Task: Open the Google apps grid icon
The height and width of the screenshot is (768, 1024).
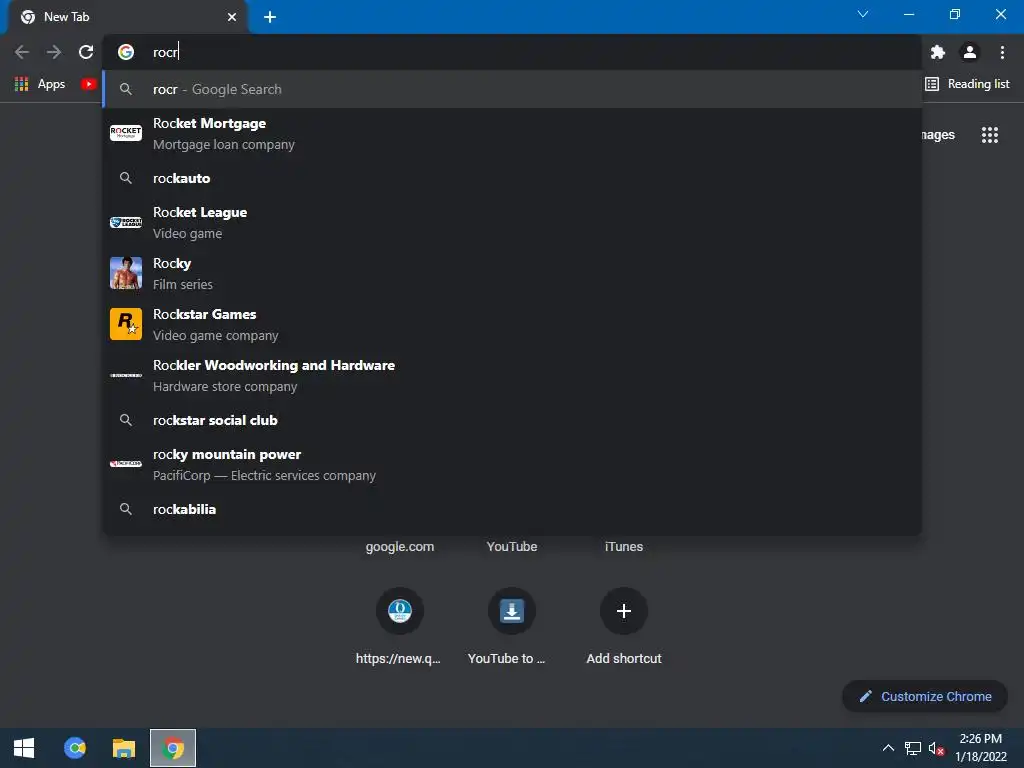Action: point(989,135)
